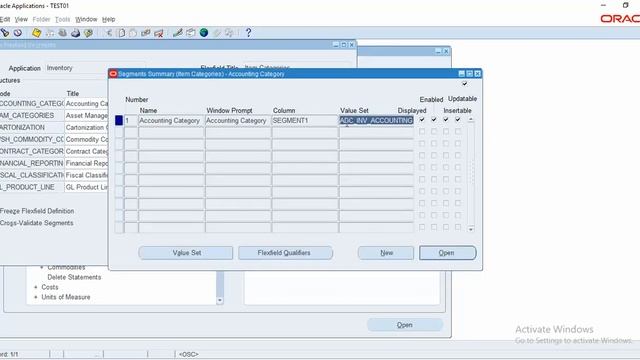Open the Help menu
Image resolution: width=640 pixels, height=360 pixels.
109,19
